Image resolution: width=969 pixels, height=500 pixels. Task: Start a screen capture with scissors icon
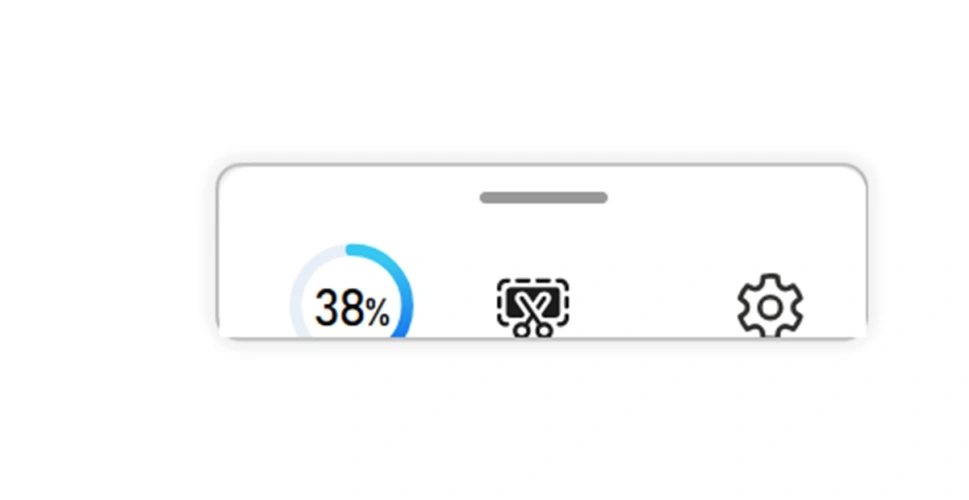[533, 307]
